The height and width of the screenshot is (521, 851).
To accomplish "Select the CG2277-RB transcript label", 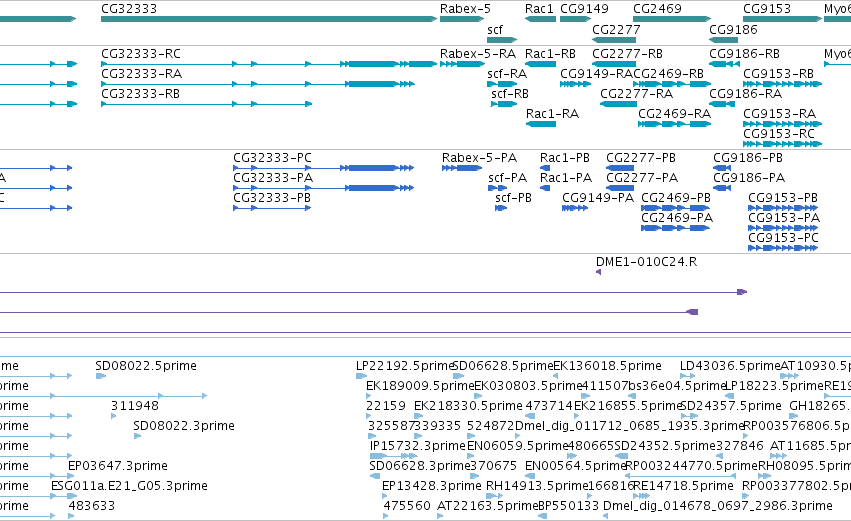I will click(x=627, y=54).
